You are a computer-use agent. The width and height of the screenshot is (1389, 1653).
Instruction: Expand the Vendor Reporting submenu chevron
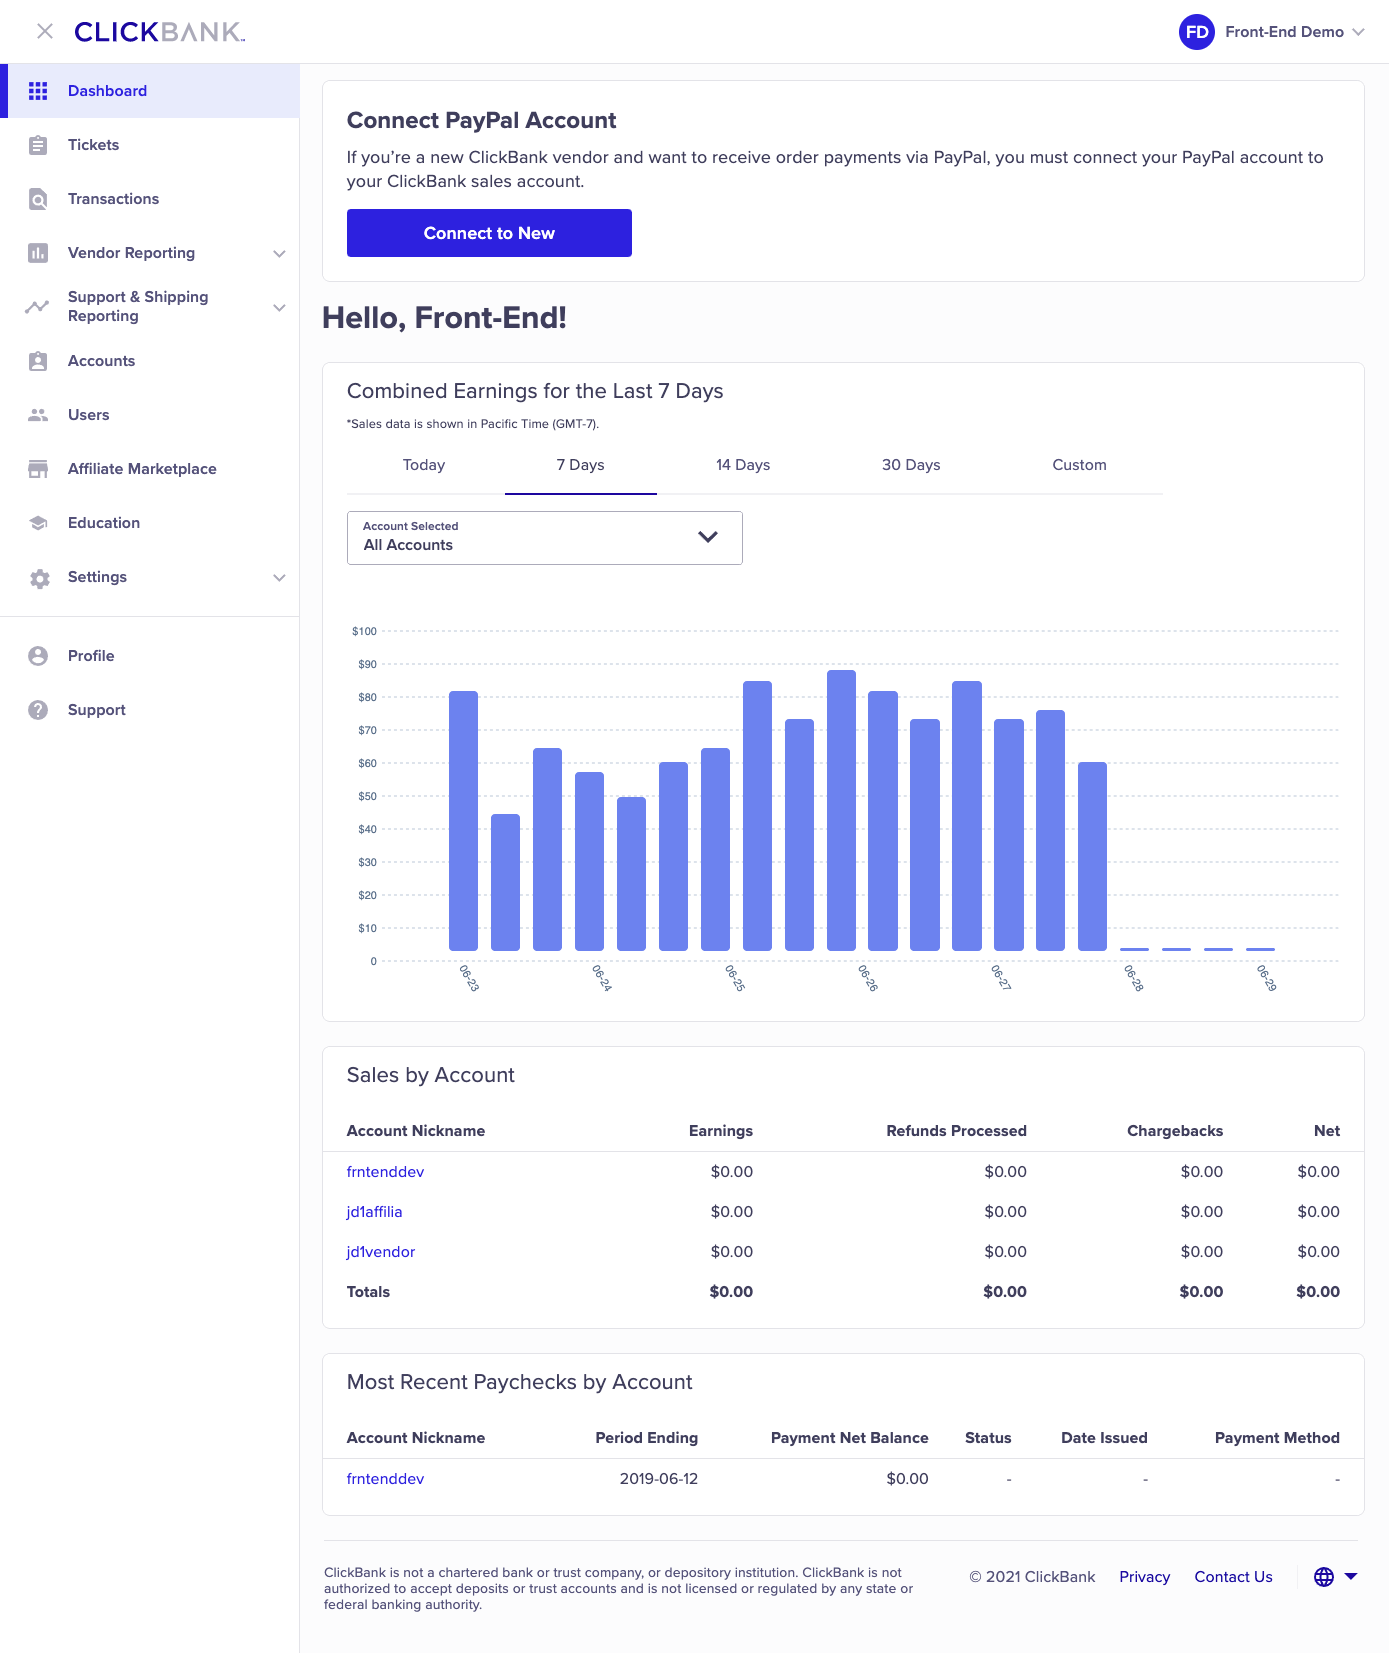[x=279, y=253]
